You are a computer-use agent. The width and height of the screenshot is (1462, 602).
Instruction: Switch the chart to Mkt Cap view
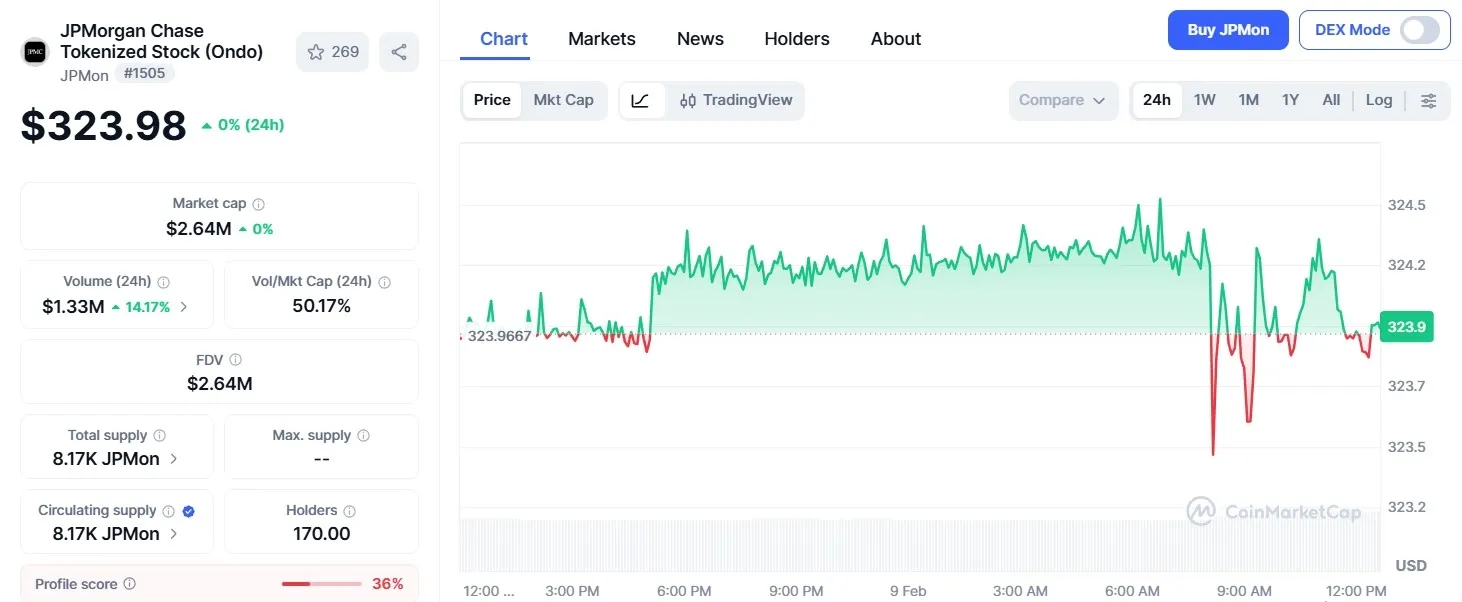(x=563, y=100)
